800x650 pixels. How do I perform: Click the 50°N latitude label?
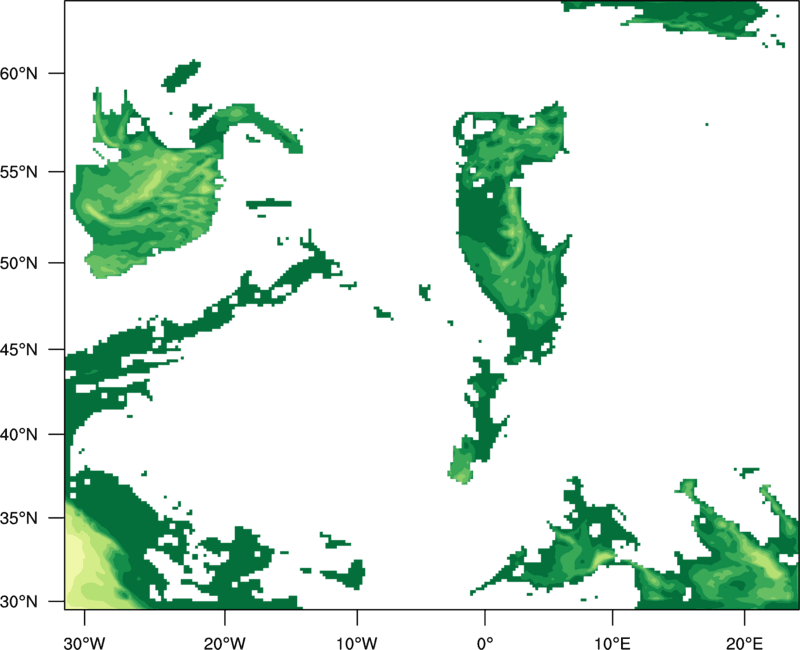(x=19, y=263)
